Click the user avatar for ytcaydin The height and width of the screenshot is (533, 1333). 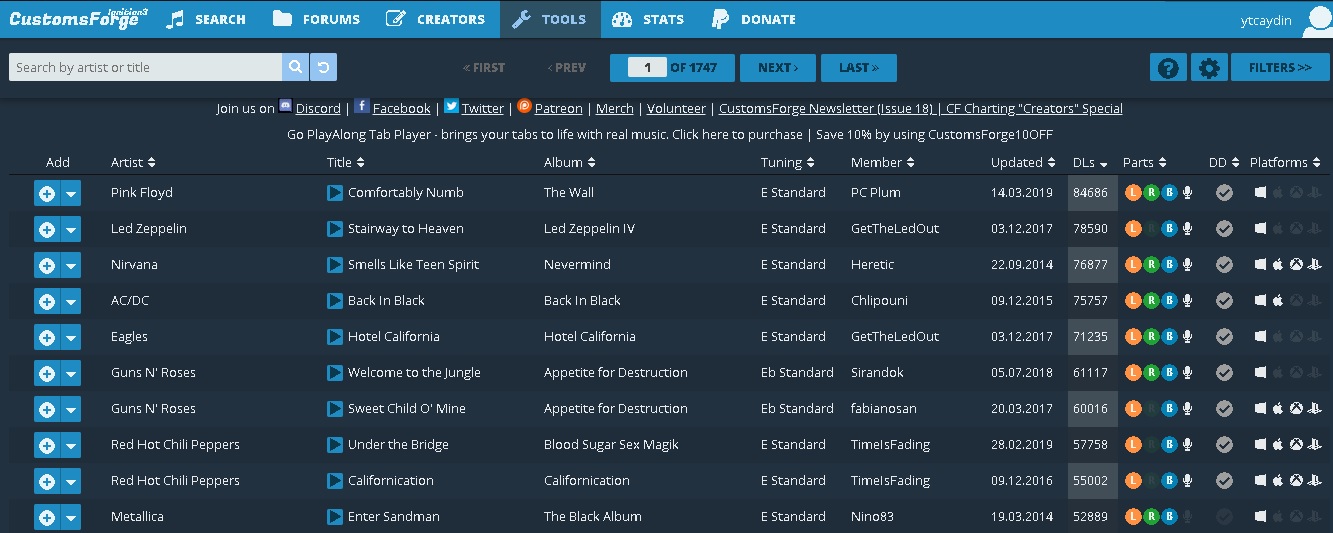tap(1317, 21)
